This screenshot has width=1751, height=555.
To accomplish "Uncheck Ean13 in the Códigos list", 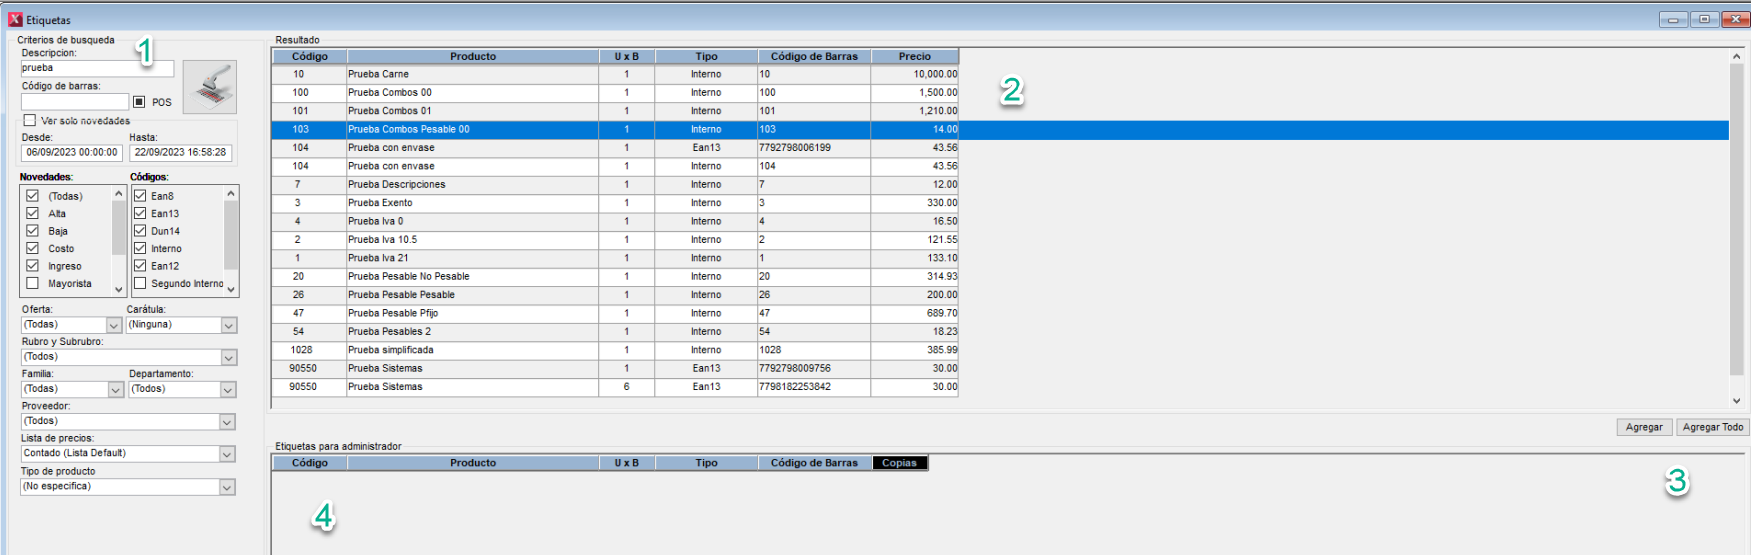I will tap(140, 213).
